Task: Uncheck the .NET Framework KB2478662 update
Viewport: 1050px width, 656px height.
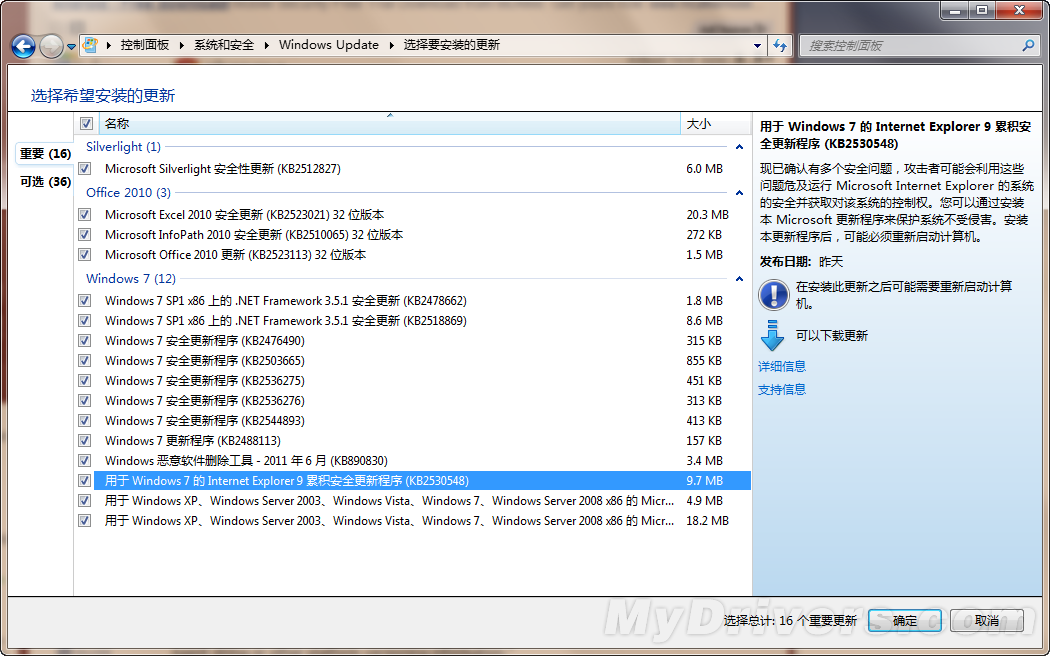Action: coord(84,301)
